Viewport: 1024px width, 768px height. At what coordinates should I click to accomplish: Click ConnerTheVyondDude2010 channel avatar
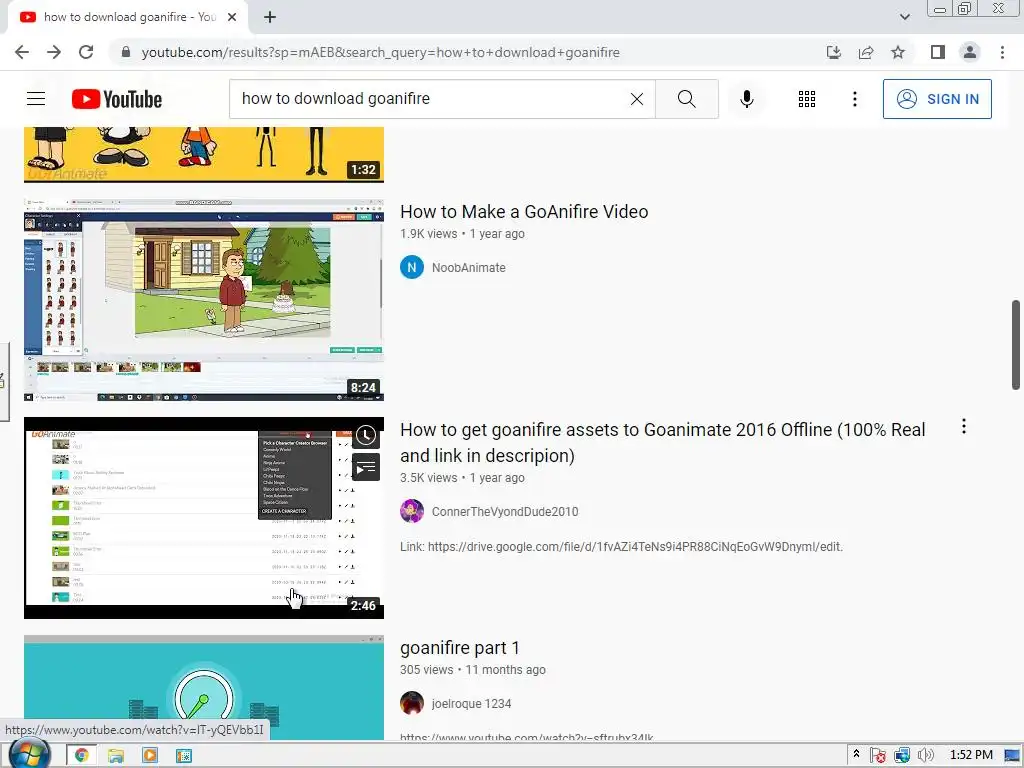tap(411, 511)
